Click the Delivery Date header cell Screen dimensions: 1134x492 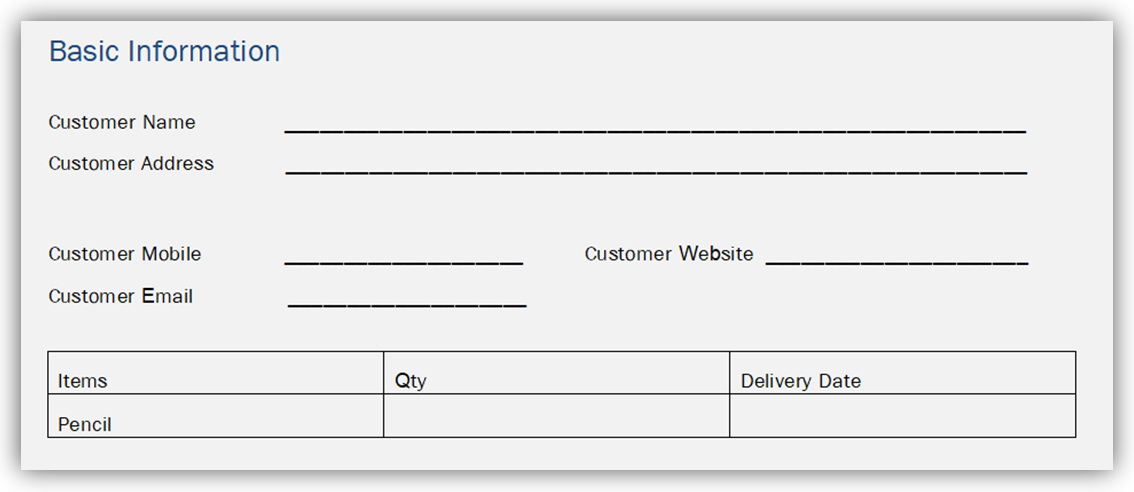coord(903,373)
